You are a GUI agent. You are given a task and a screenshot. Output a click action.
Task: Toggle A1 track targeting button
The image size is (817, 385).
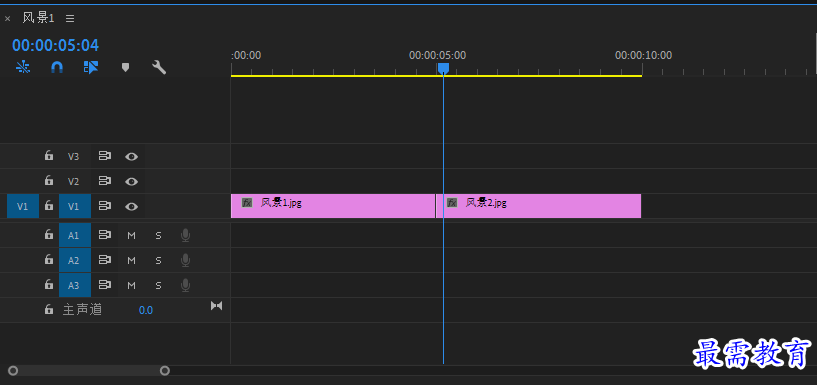pos(75,235)
